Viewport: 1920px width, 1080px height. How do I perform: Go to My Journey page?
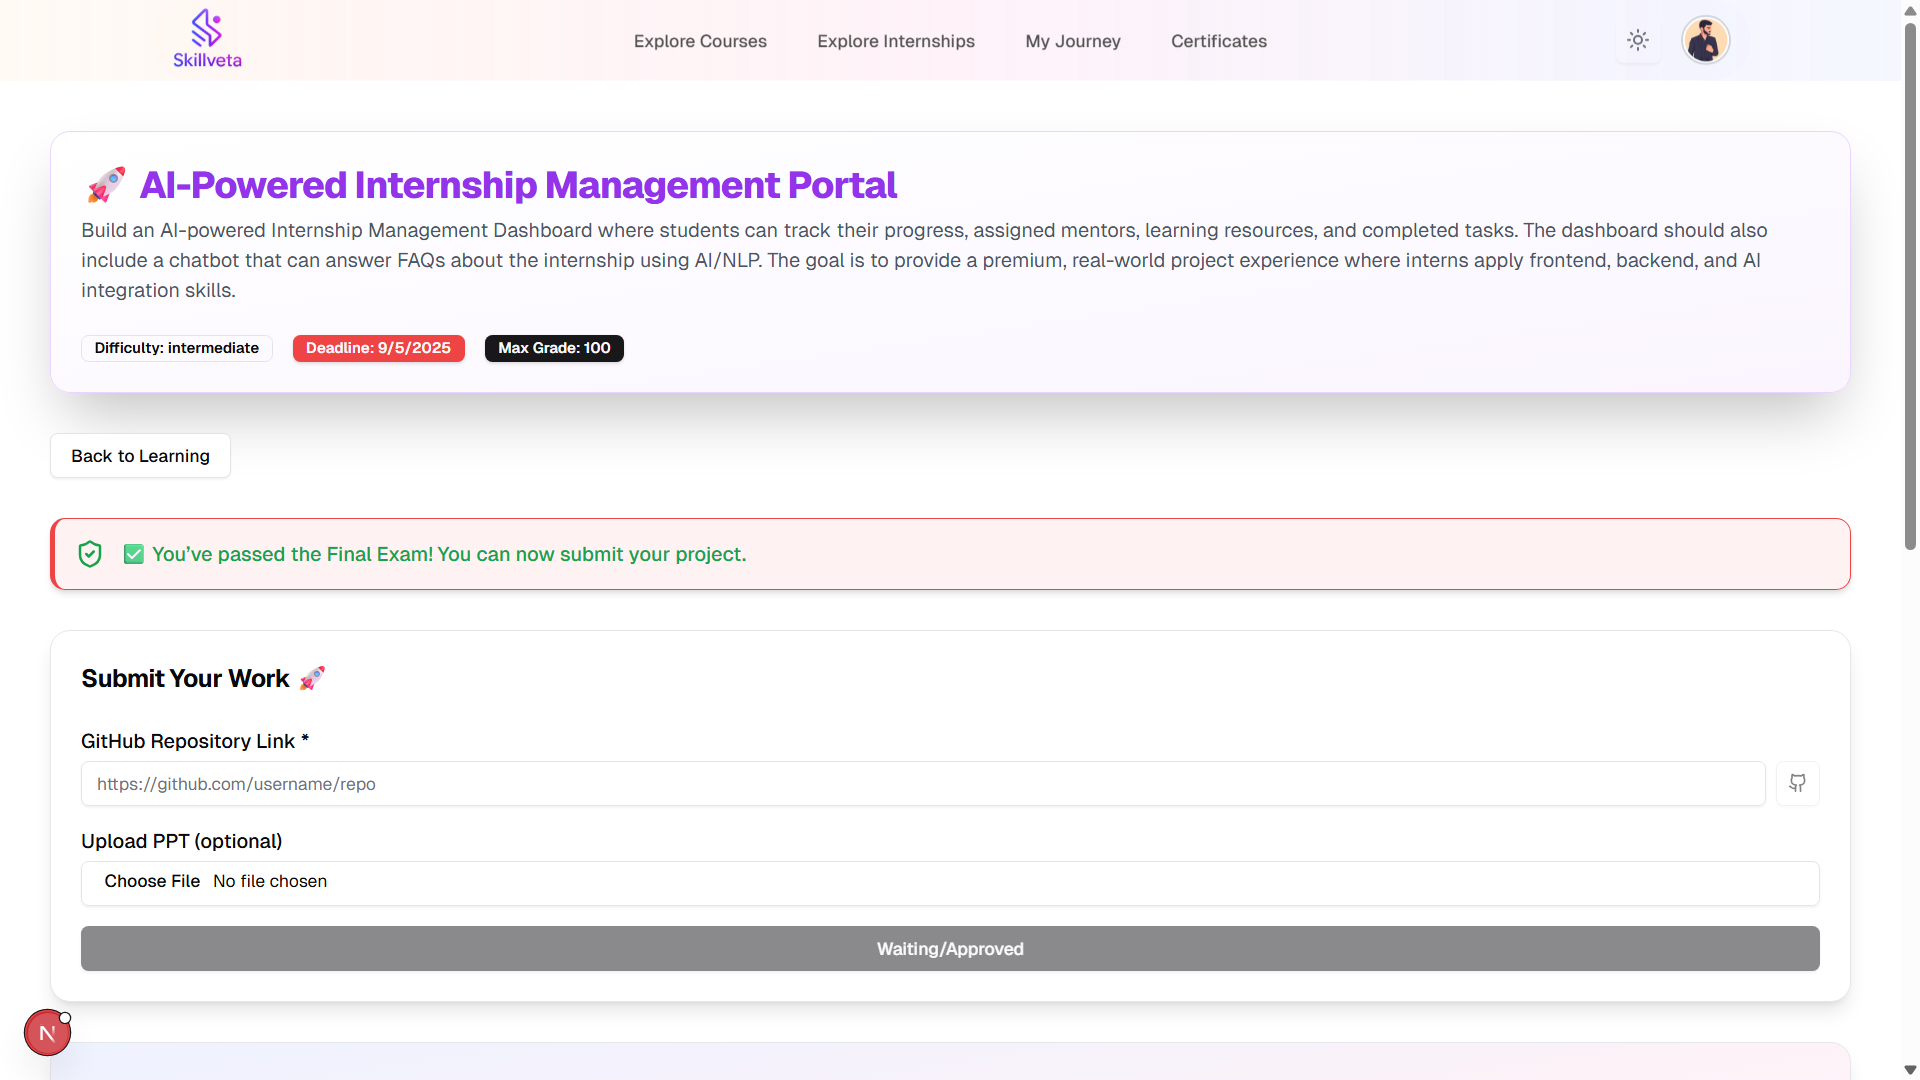click(1072, 41)
